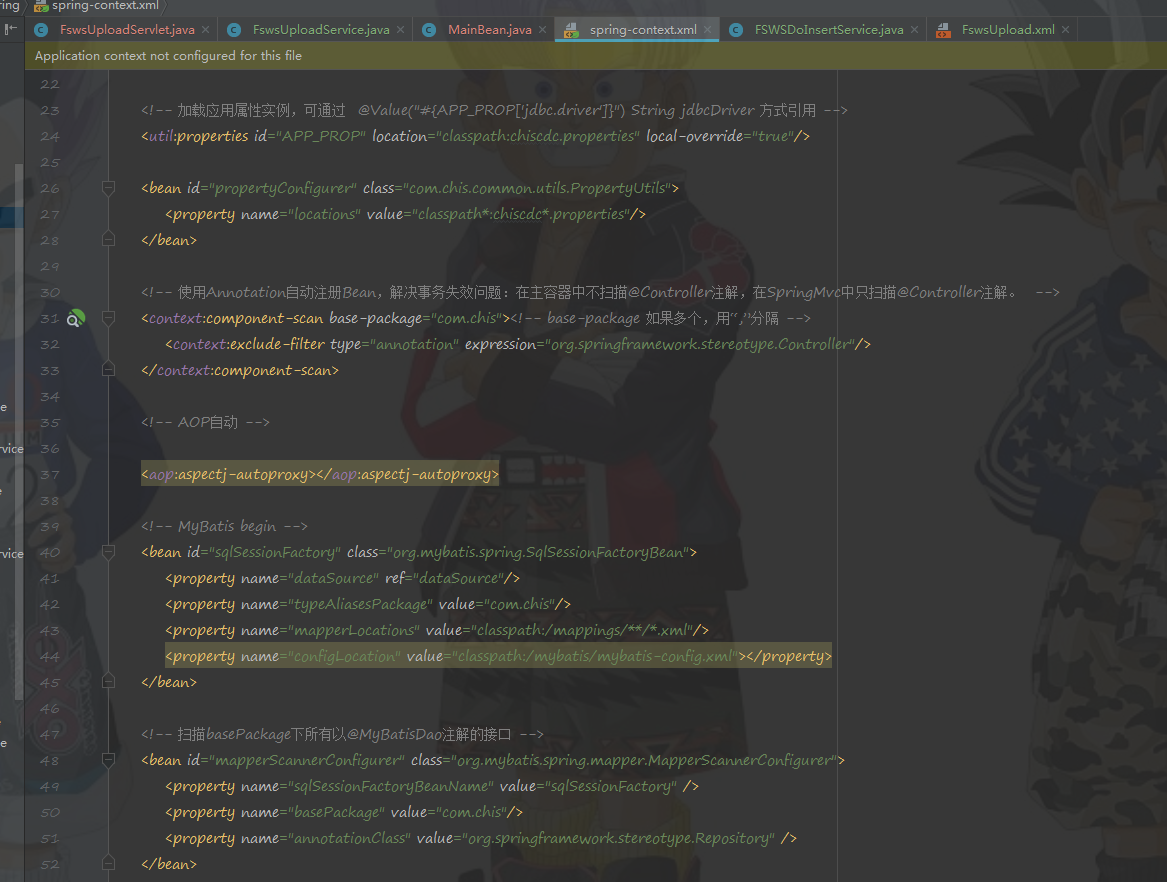Click the spring-context.xml icon in the breadcrumb bar
Viewport: 1167px width, 882px height.
tap(41, 6)
